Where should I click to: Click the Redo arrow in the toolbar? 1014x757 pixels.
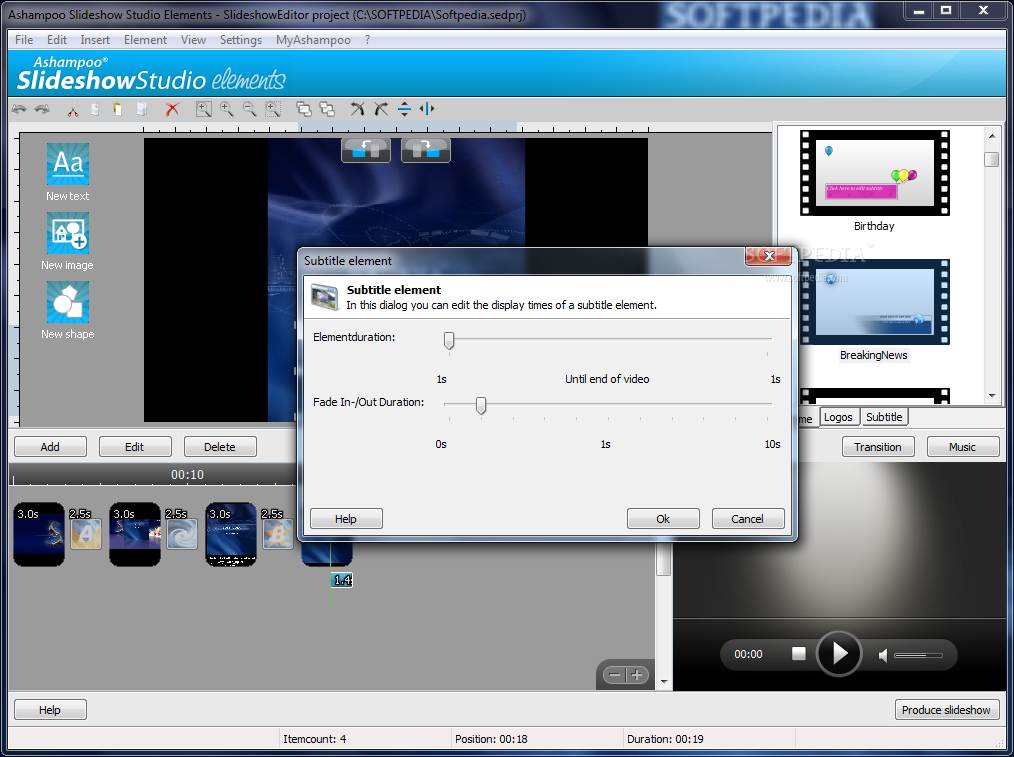(42, 109)
